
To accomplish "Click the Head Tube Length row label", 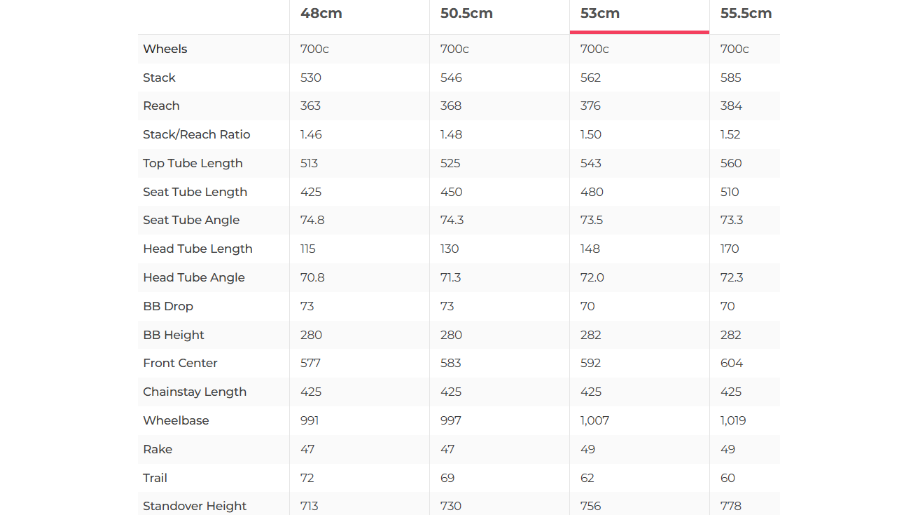I will click(197, 249).
